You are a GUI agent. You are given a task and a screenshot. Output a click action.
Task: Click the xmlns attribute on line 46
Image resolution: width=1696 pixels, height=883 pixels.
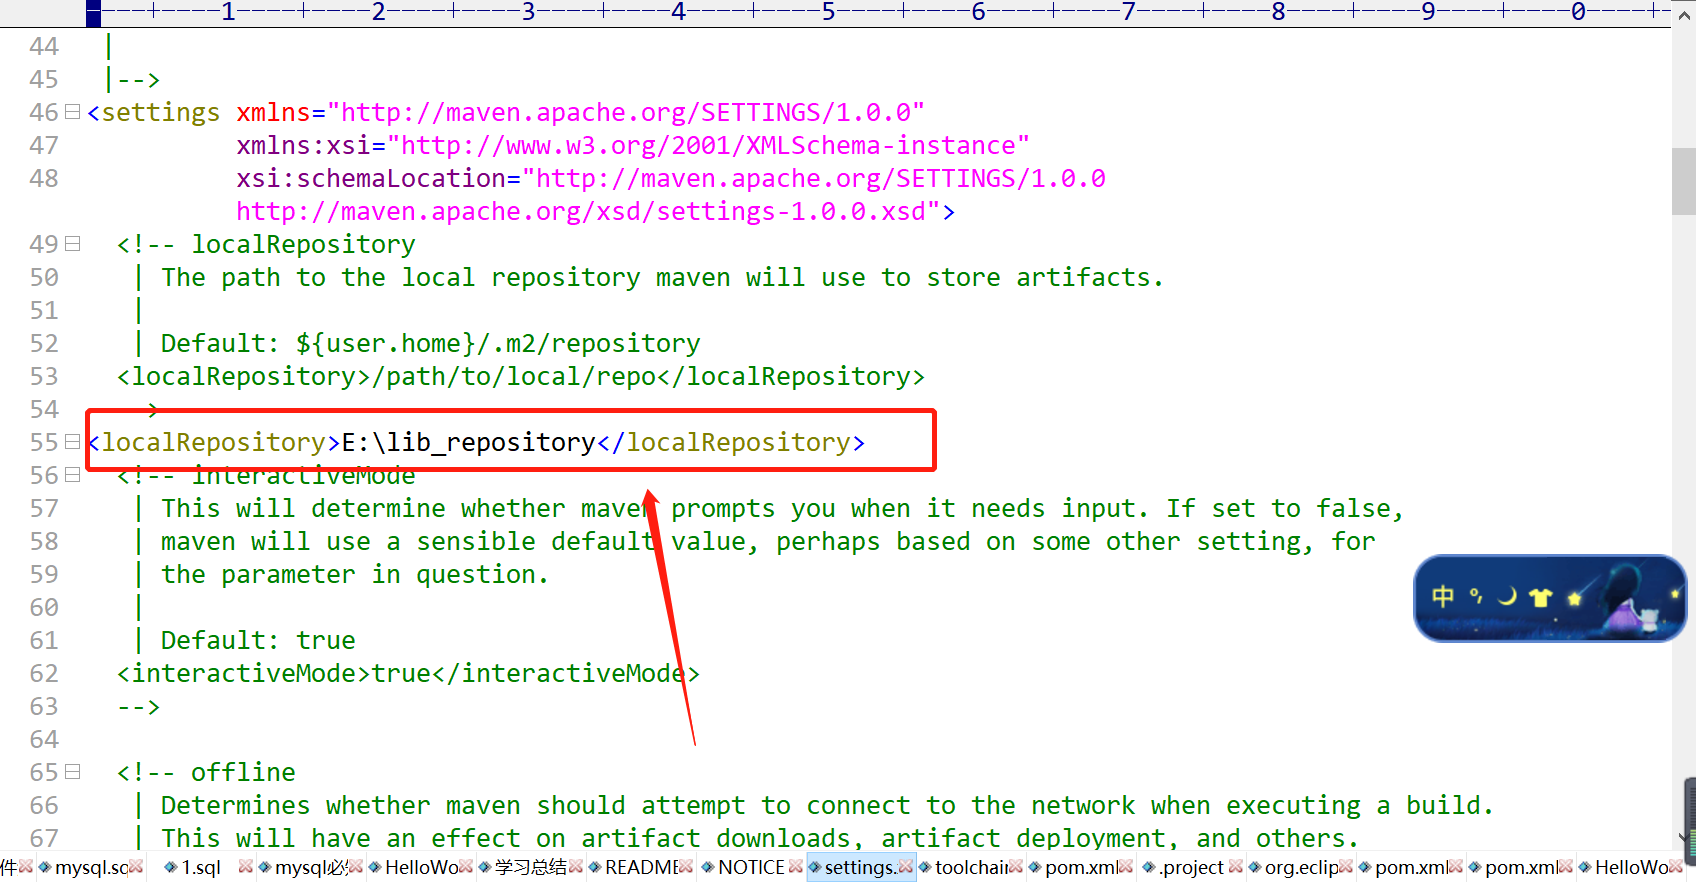273,112
